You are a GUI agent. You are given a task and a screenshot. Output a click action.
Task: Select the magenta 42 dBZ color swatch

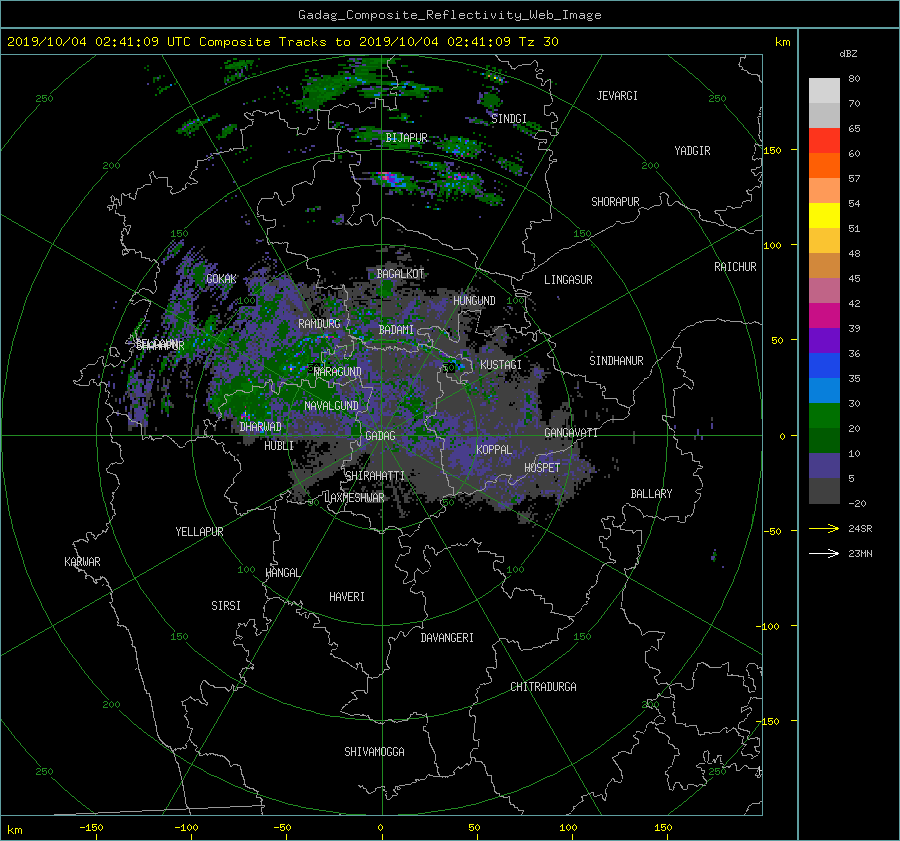point(824,315)
